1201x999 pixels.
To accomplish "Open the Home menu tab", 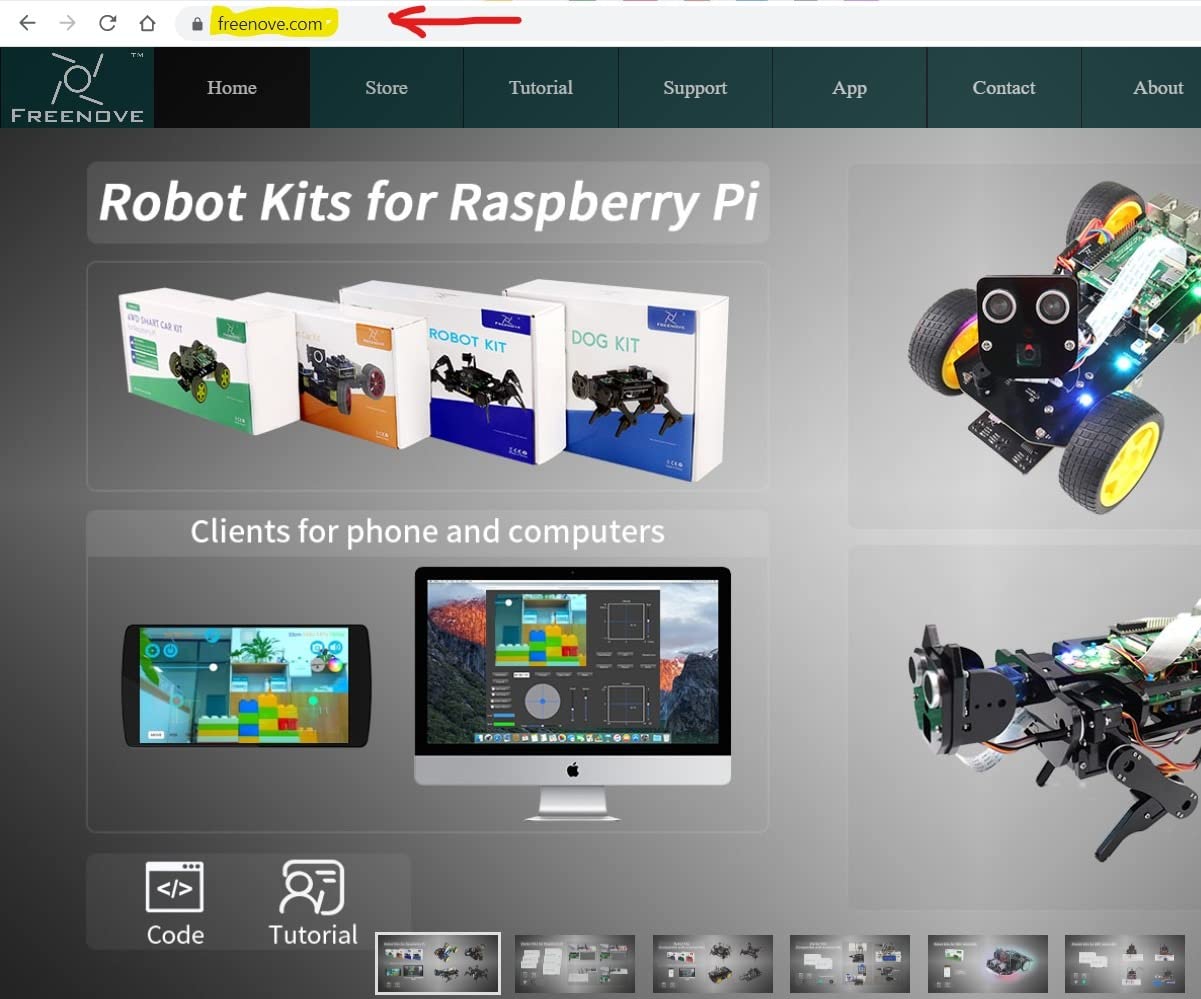I will [232, 88].
